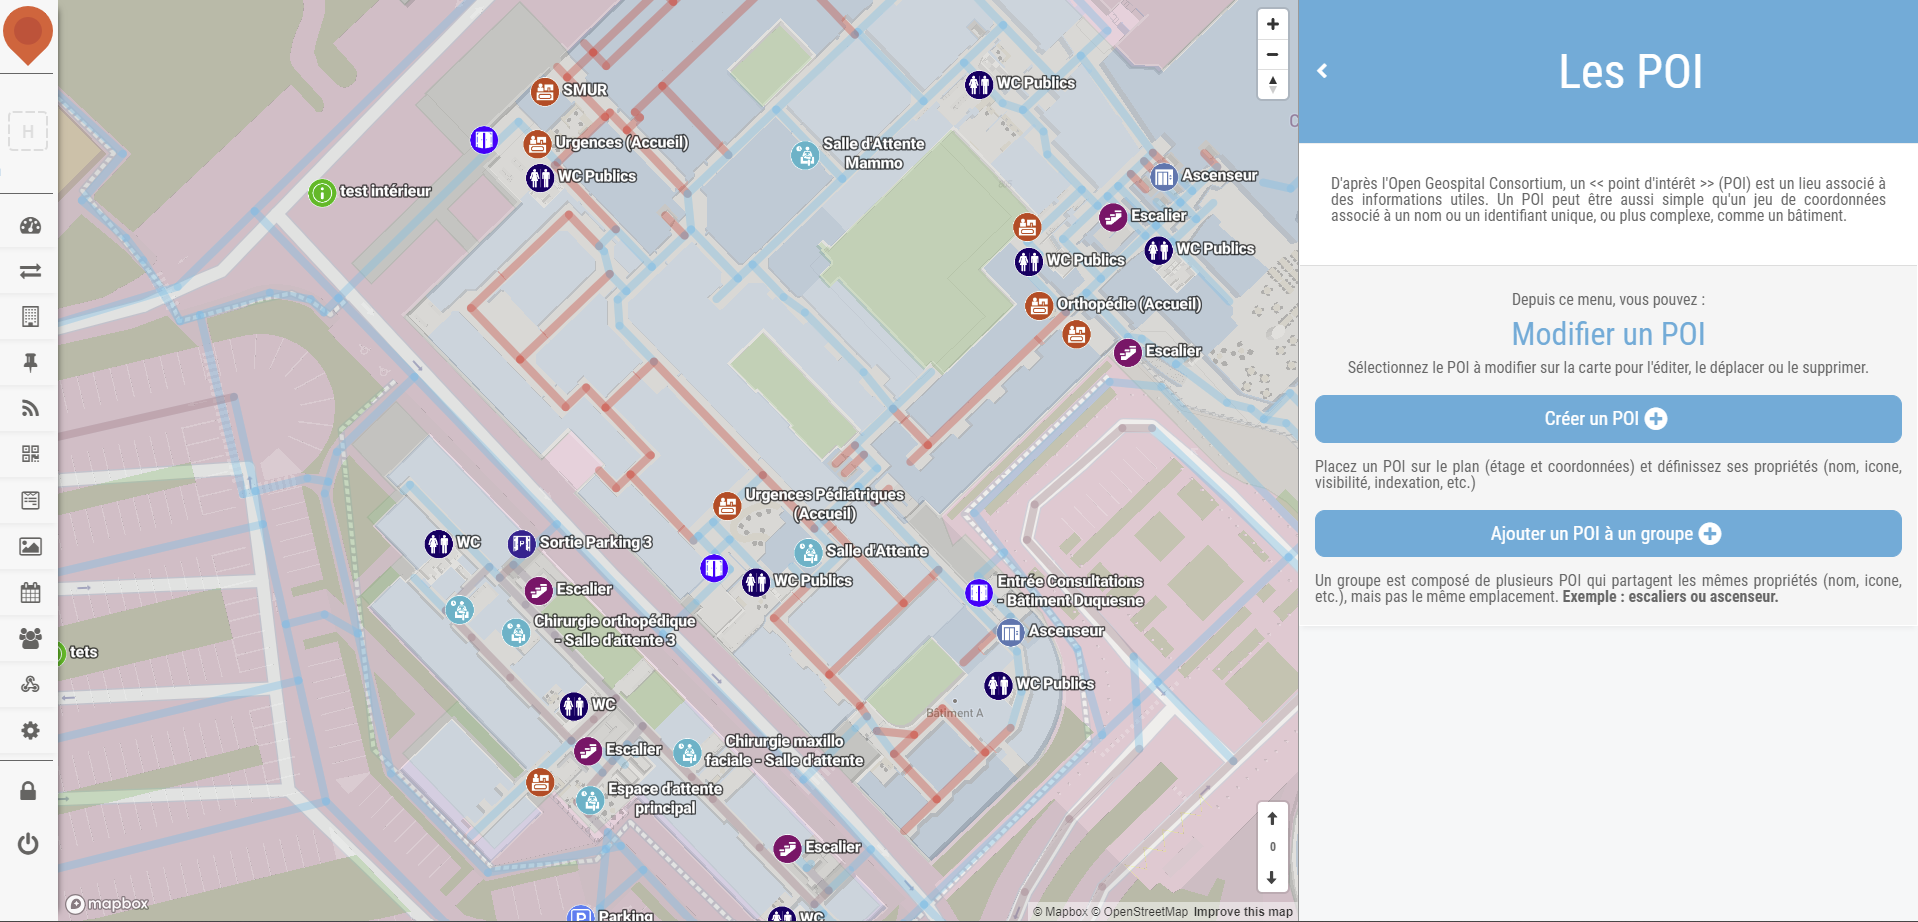Open the users group icon in sidebar
Viewport: 1918px width, 922px height.
(30, 638)
